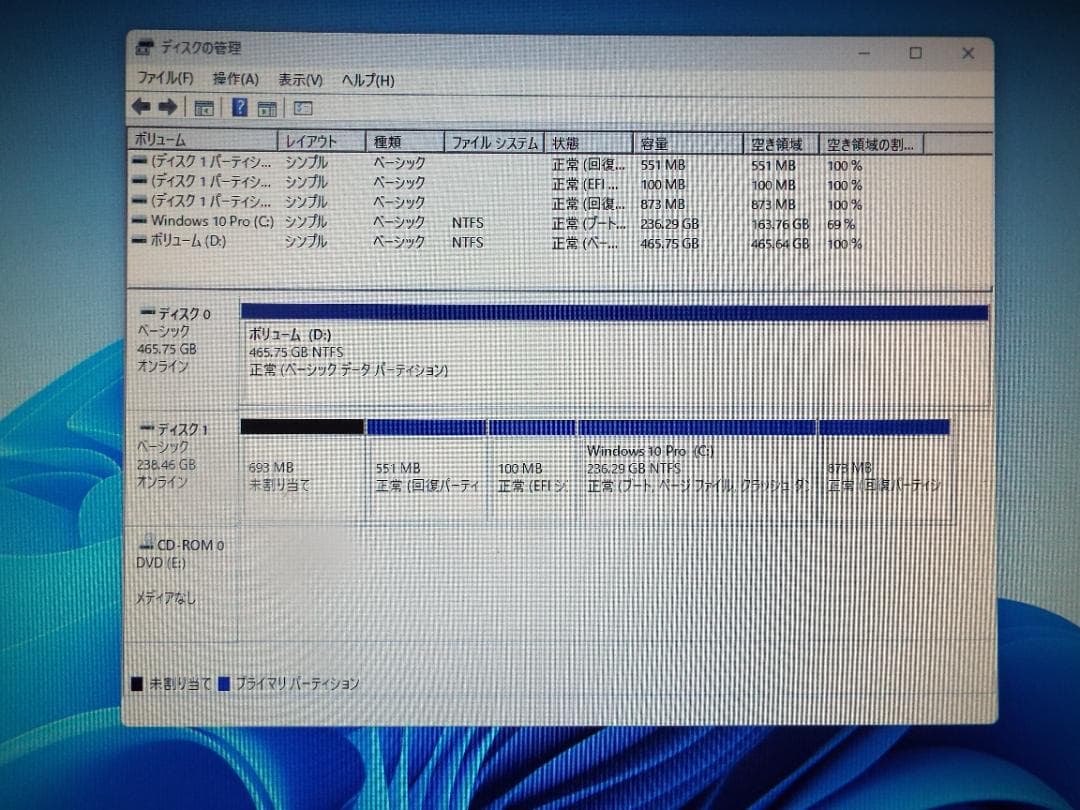Open help using the blue question mark icon
This screenshot has width=1080, height=810.
coord(239,106)
